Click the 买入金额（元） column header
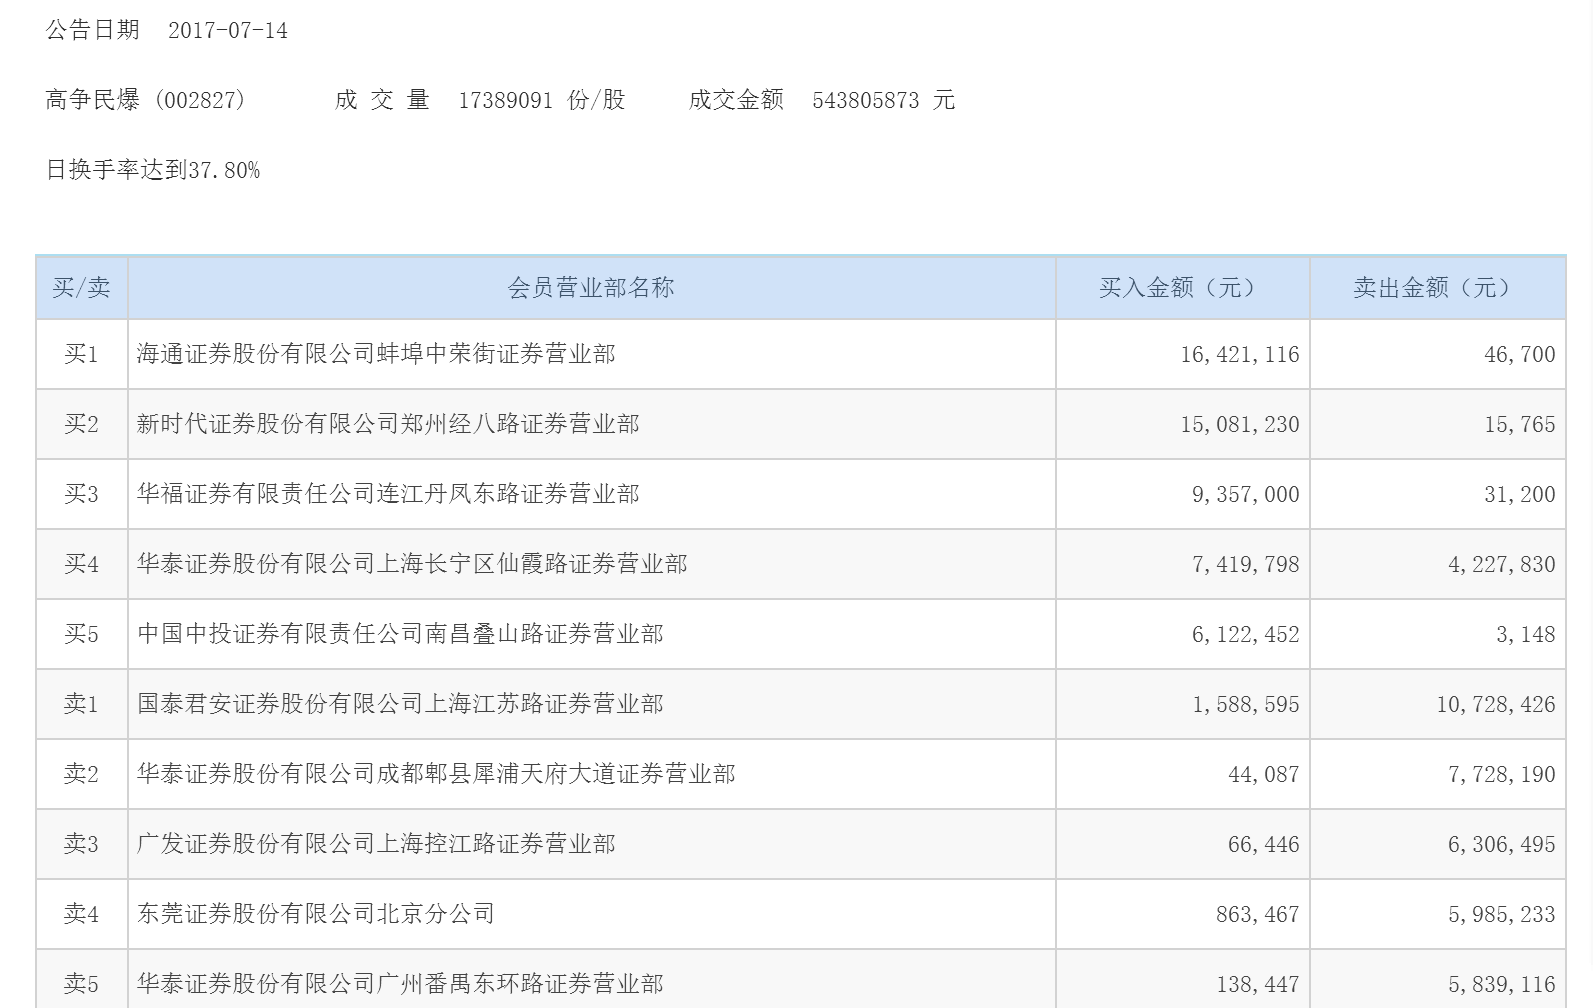Screen dimensions: 1593x1008 [1182, 288]
